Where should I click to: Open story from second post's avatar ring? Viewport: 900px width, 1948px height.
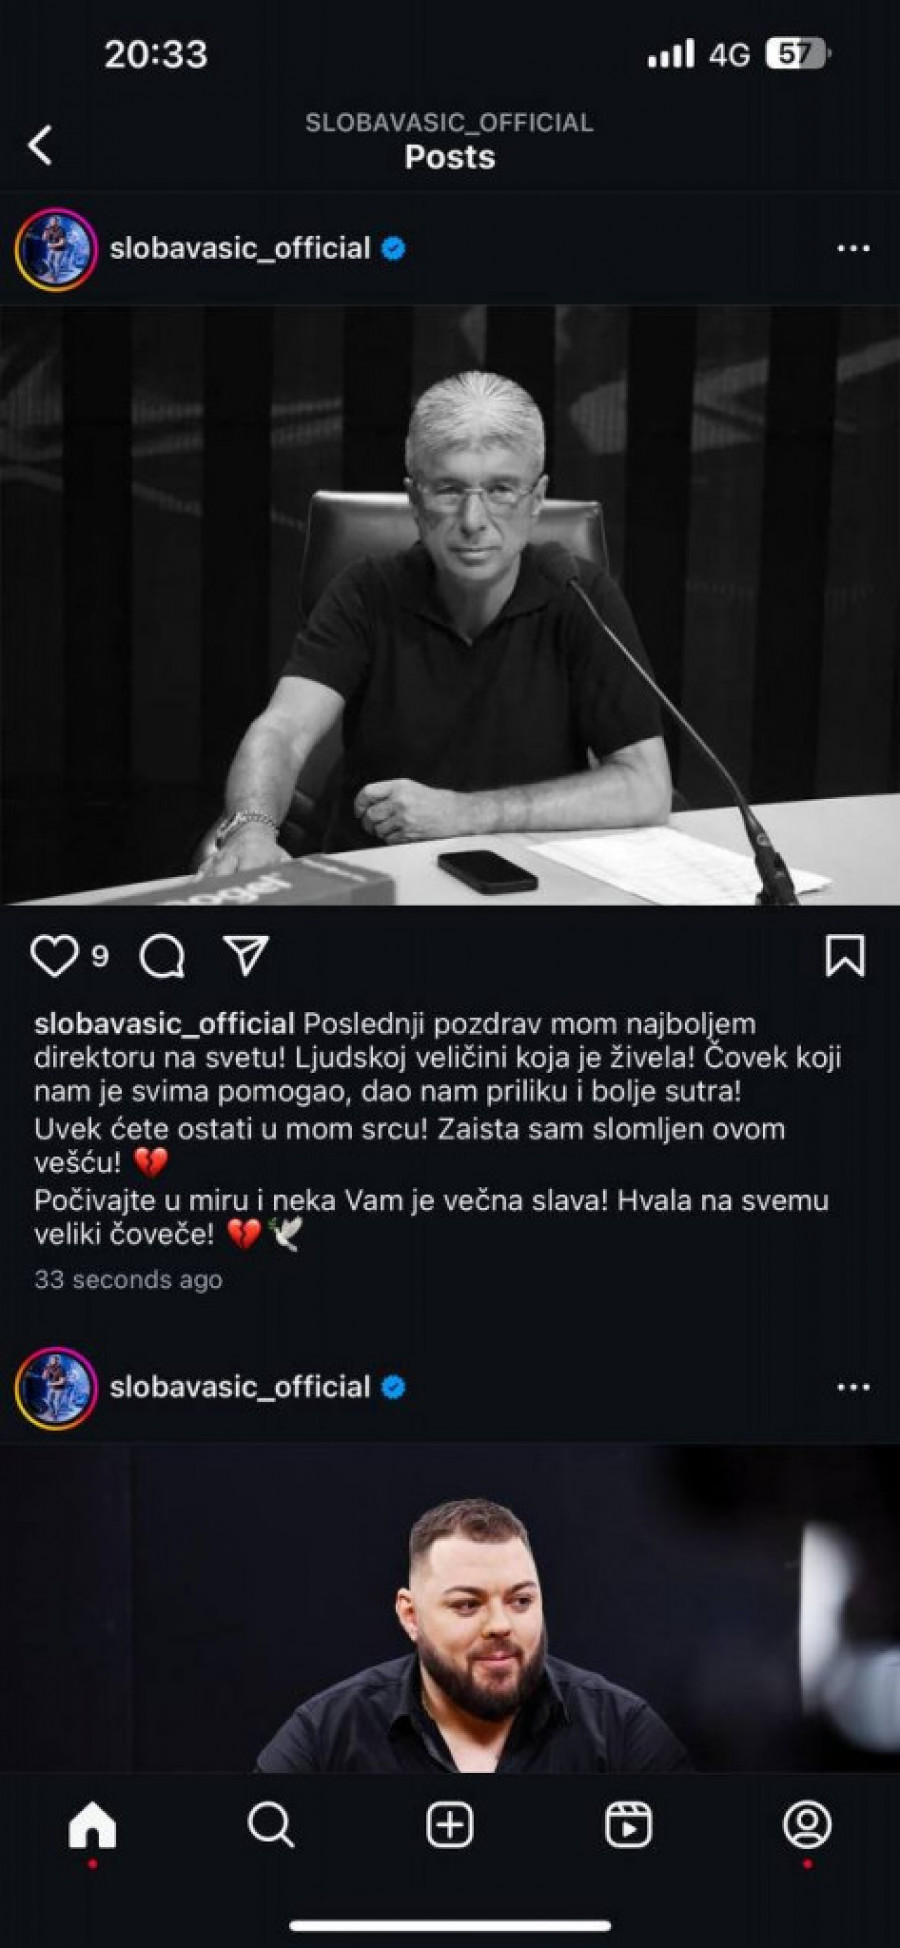[56, 1388]
